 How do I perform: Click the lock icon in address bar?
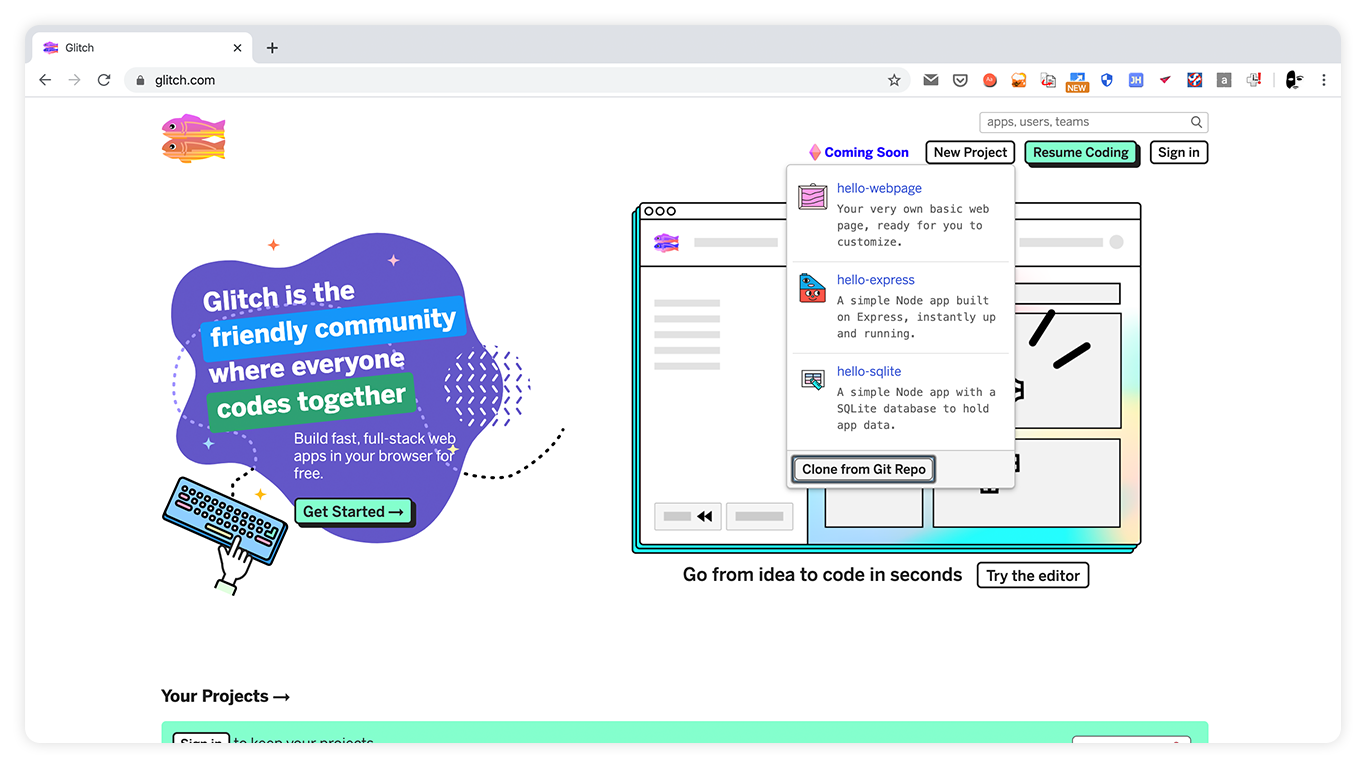point(140,80)
